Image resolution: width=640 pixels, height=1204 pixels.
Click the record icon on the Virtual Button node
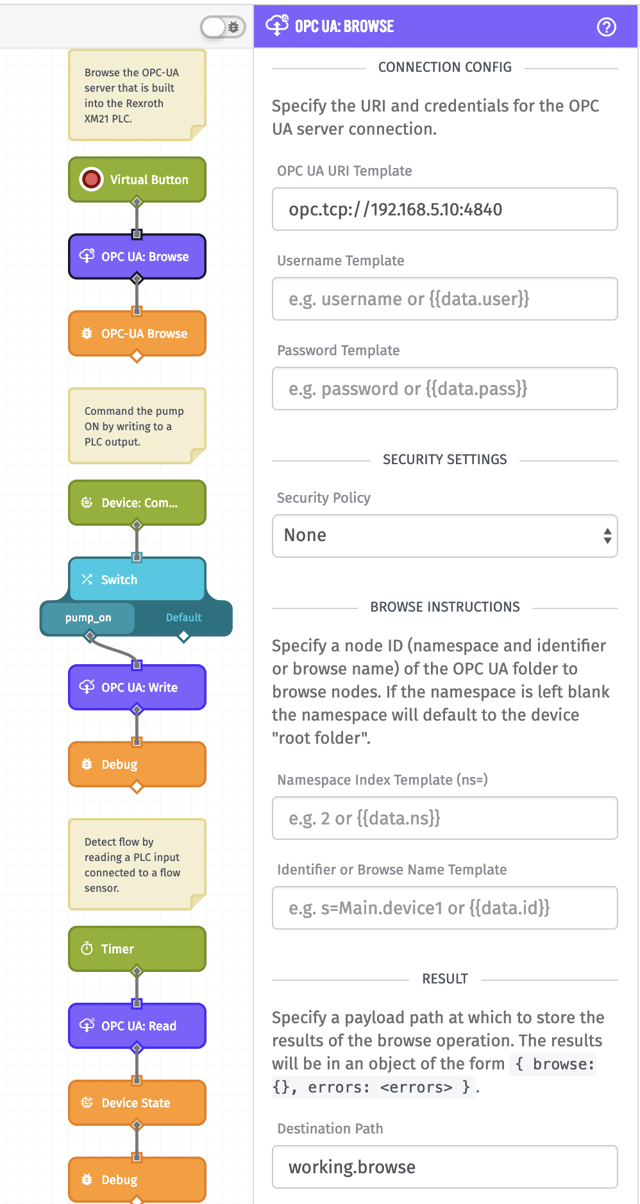[x=91, y=179]
